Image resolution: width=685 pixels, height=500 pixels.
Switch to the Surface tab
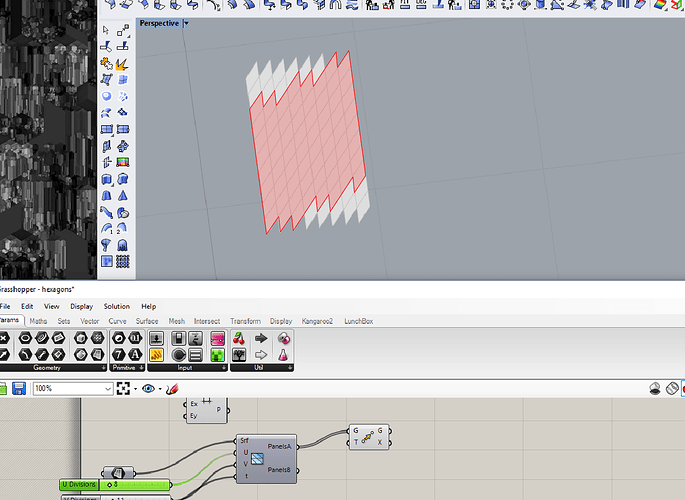[x=147, y=321]
